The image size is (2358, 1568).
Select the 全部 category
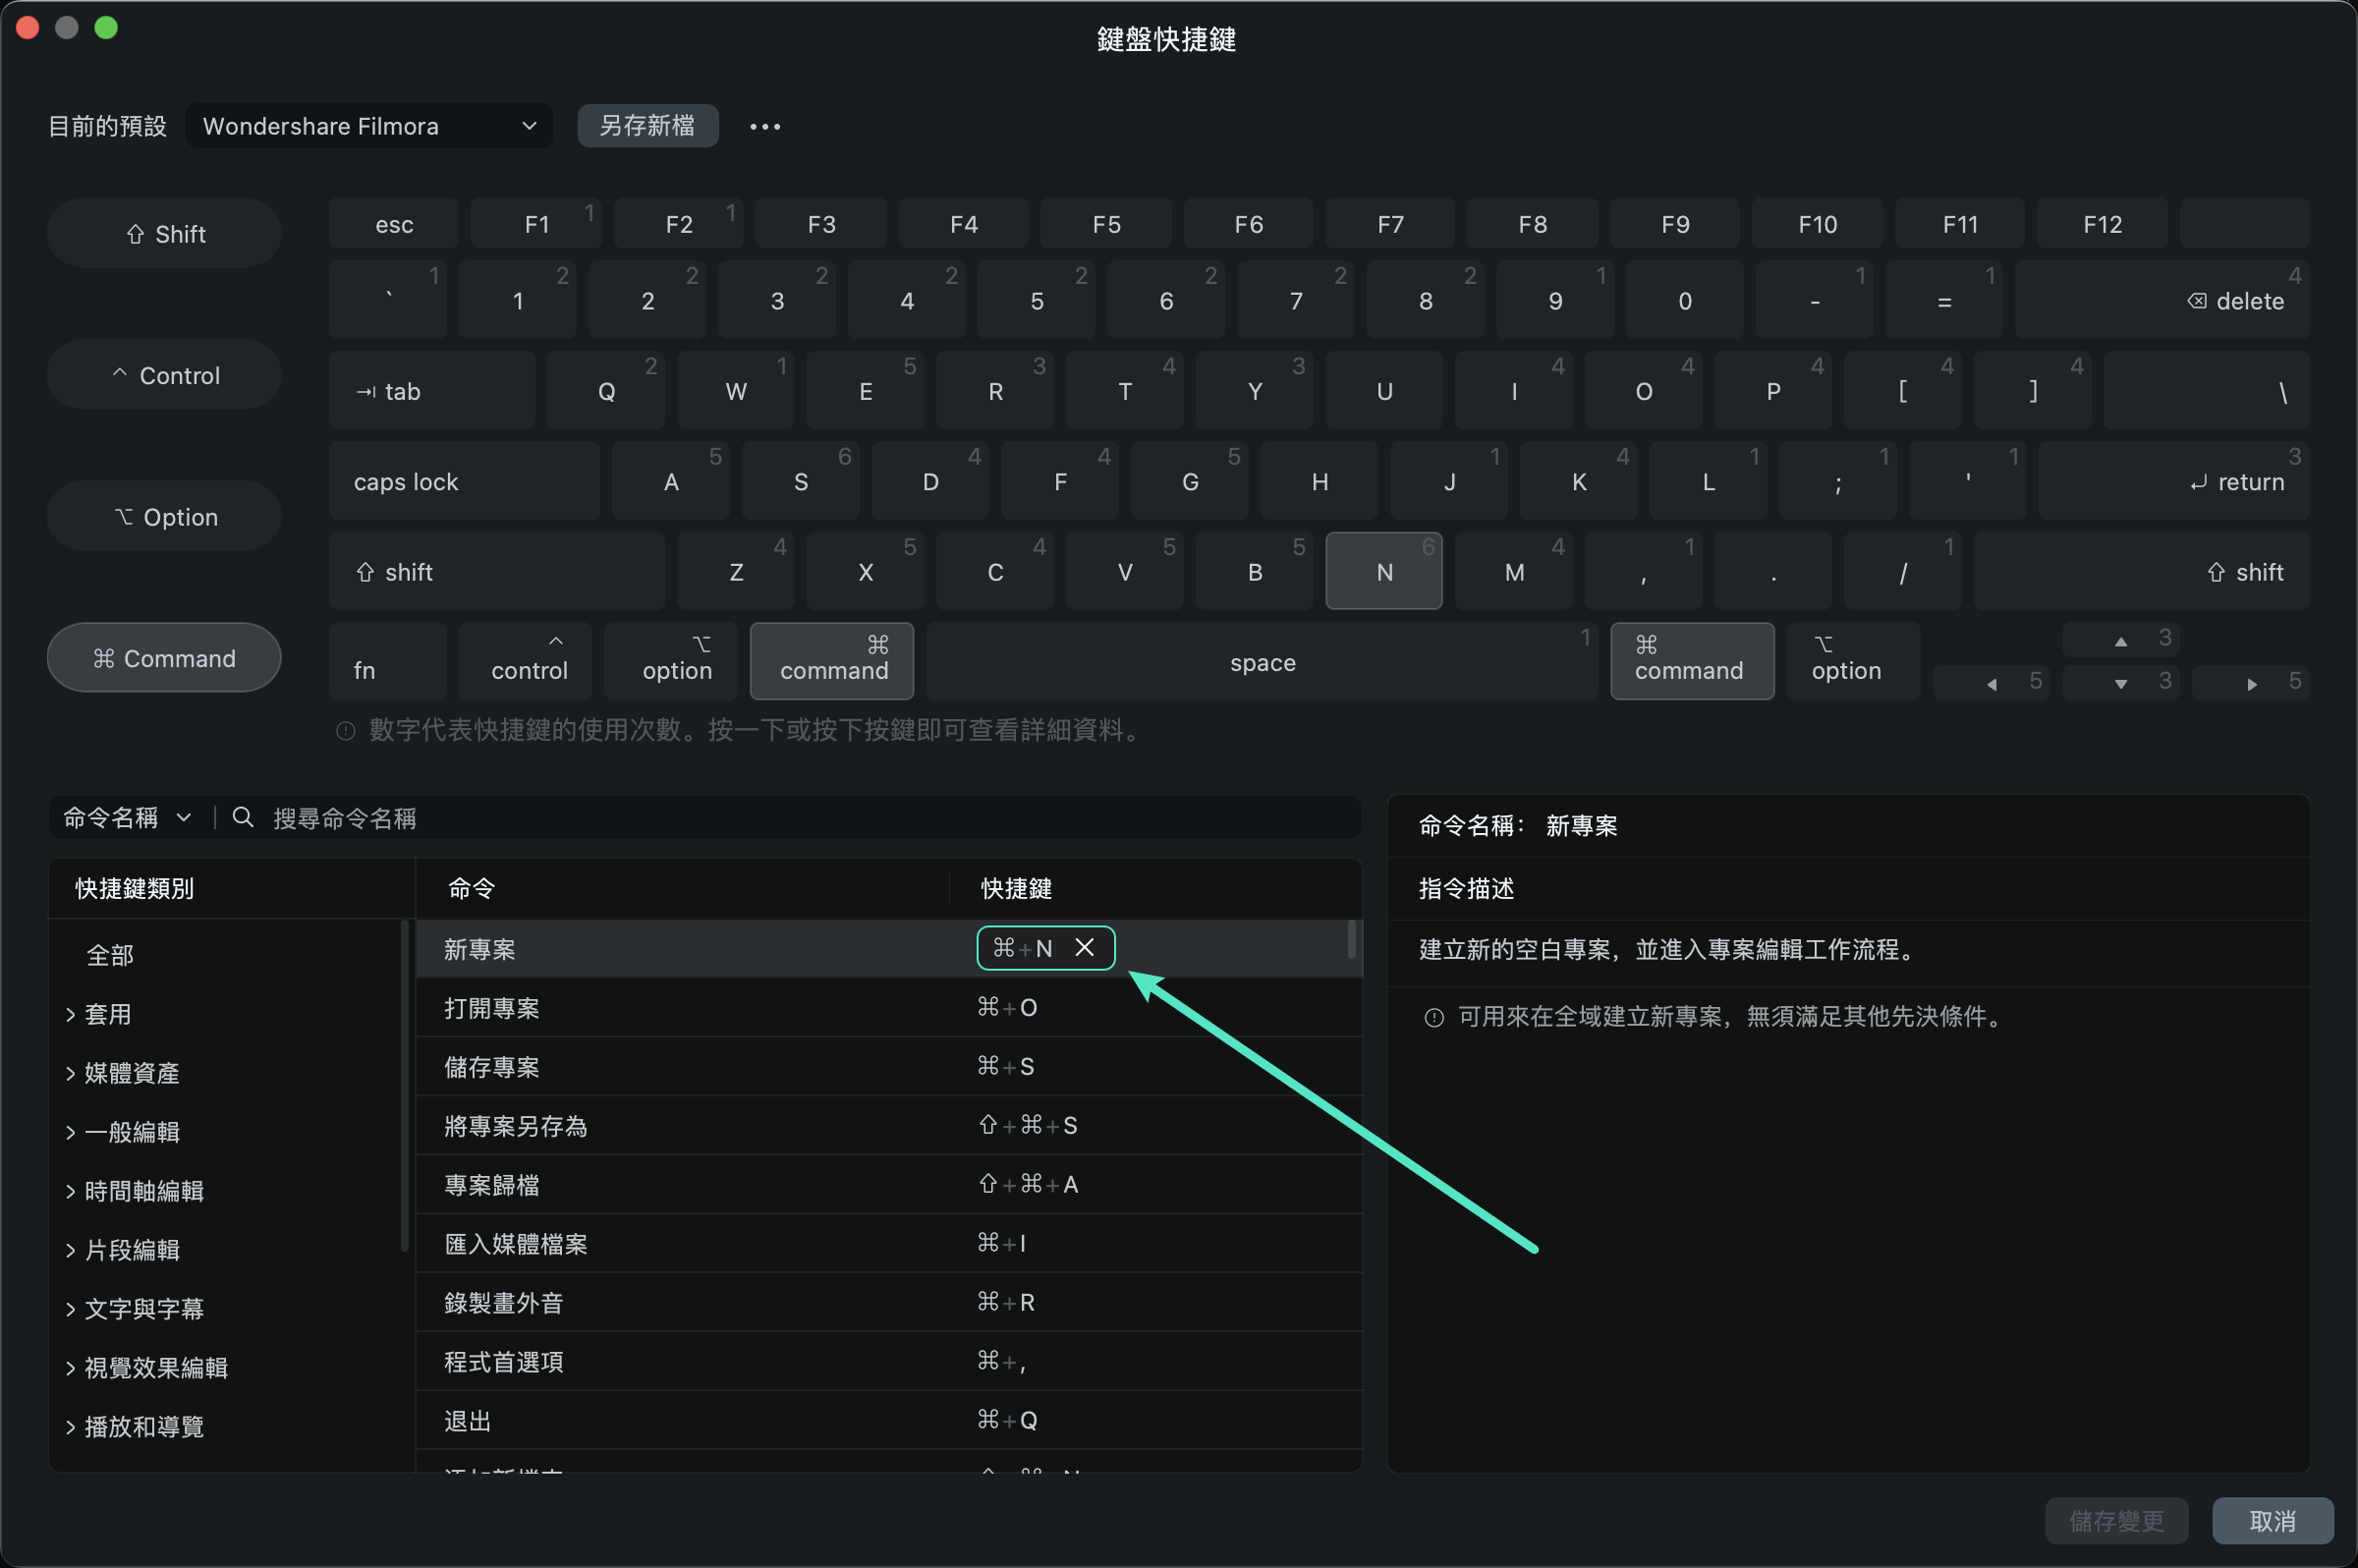(110, 955)
